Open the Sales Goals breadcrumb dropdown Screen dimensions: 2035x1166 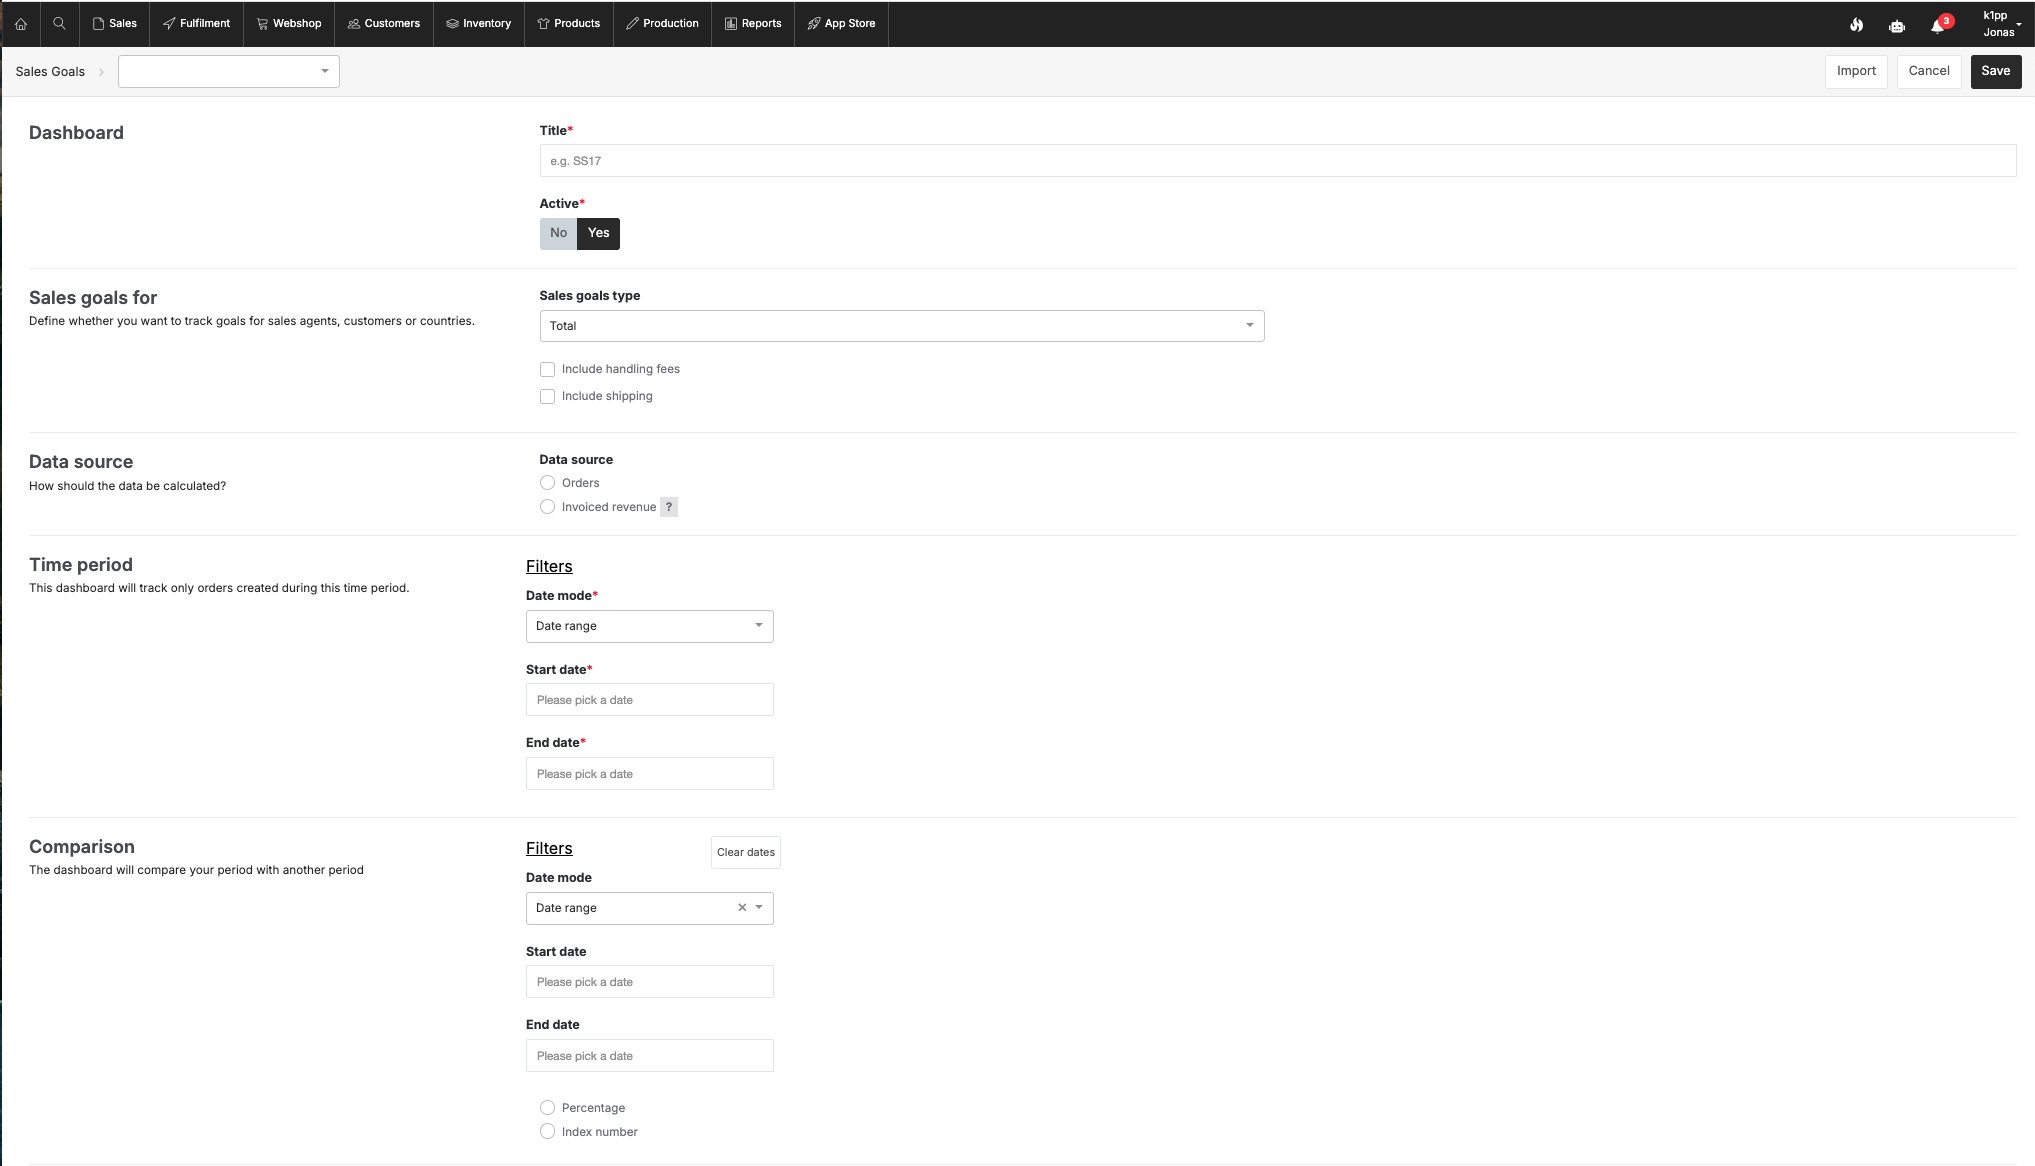229,71
